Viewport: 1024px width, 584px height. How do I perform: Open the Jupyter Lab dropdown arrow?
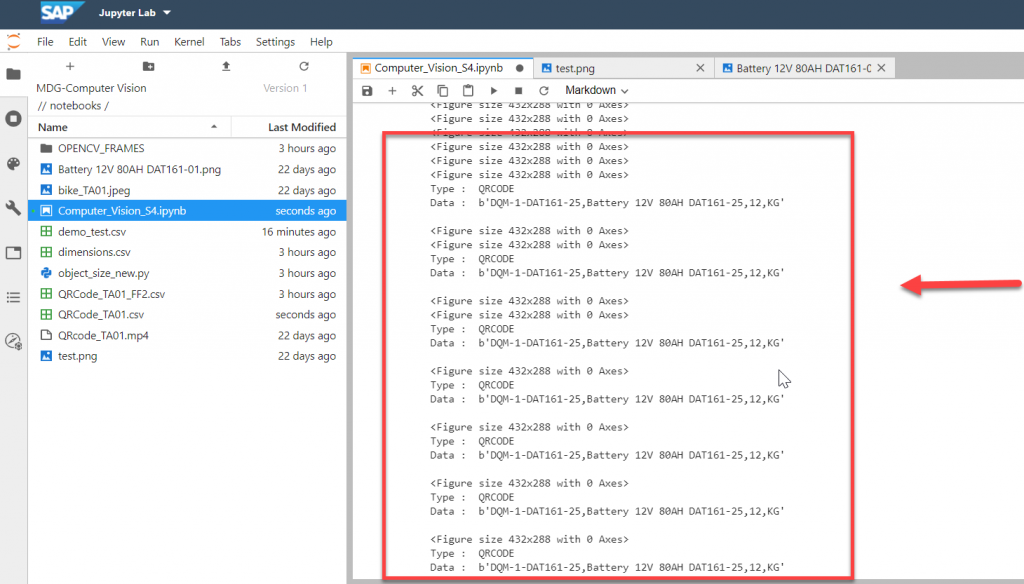(x=167, y=13)
